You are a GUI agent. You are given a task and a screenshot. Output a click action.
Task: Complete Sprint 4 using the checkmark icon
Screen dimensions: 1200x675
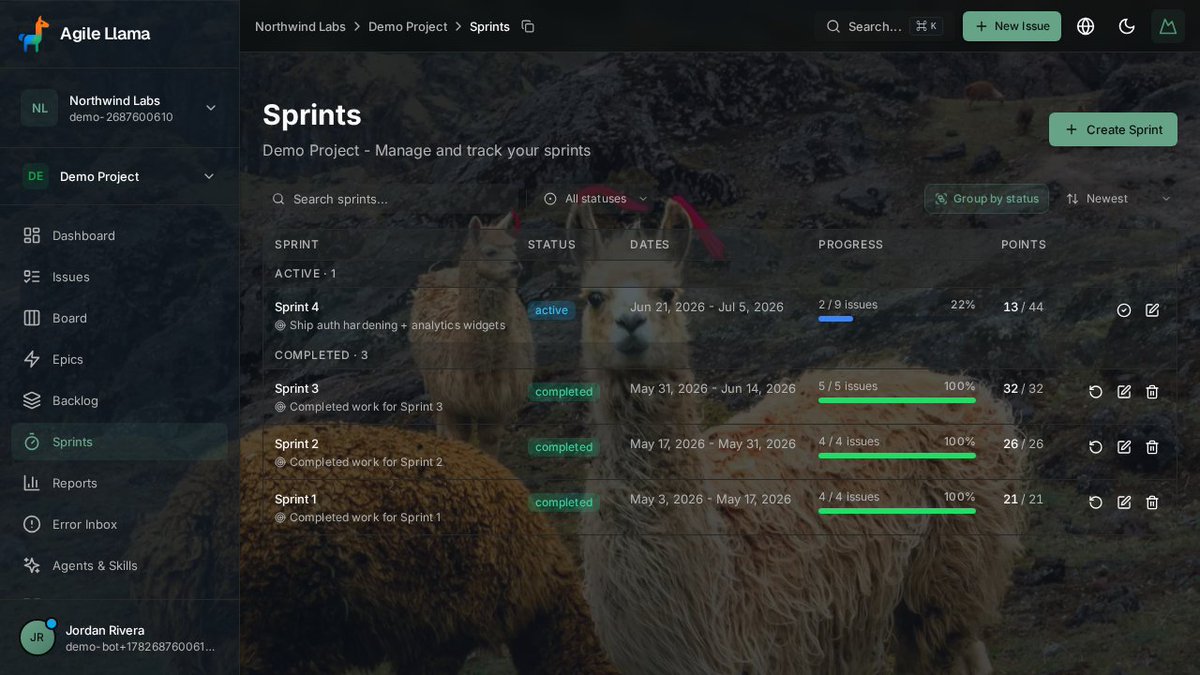(x=1124, y=310)
